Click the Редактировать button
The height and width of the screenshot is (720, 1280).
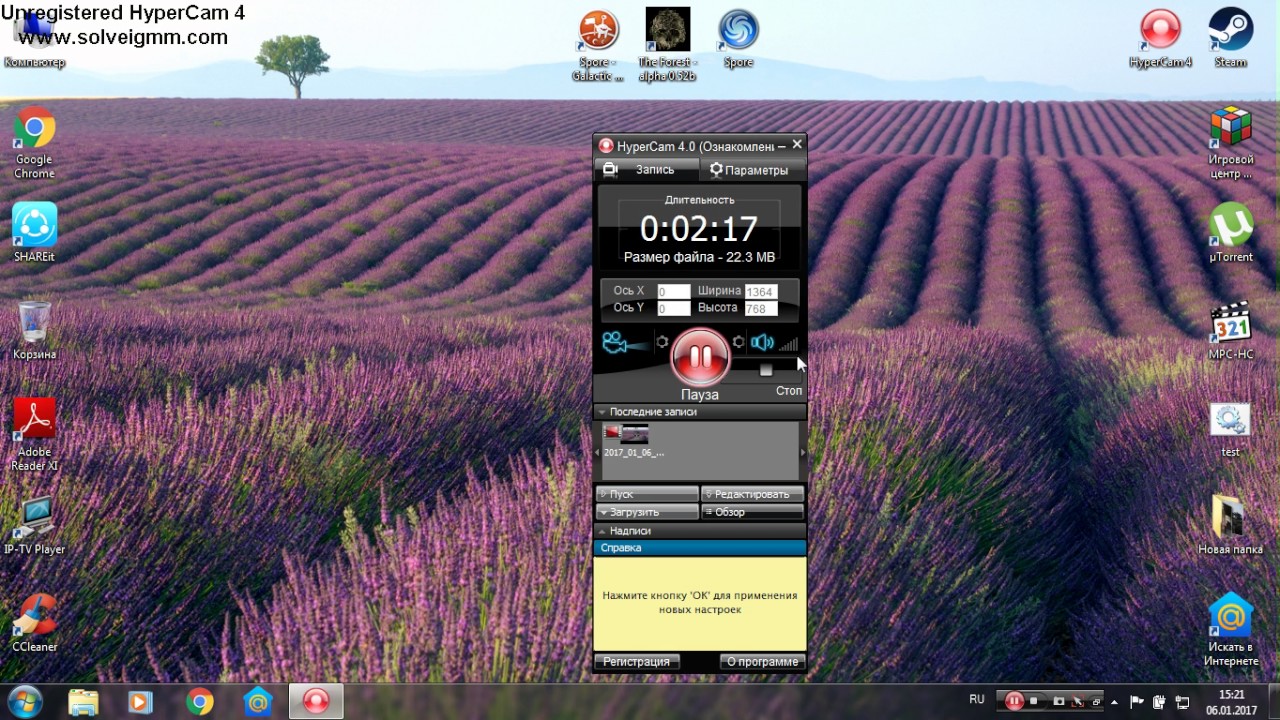[x=753, y=494]
